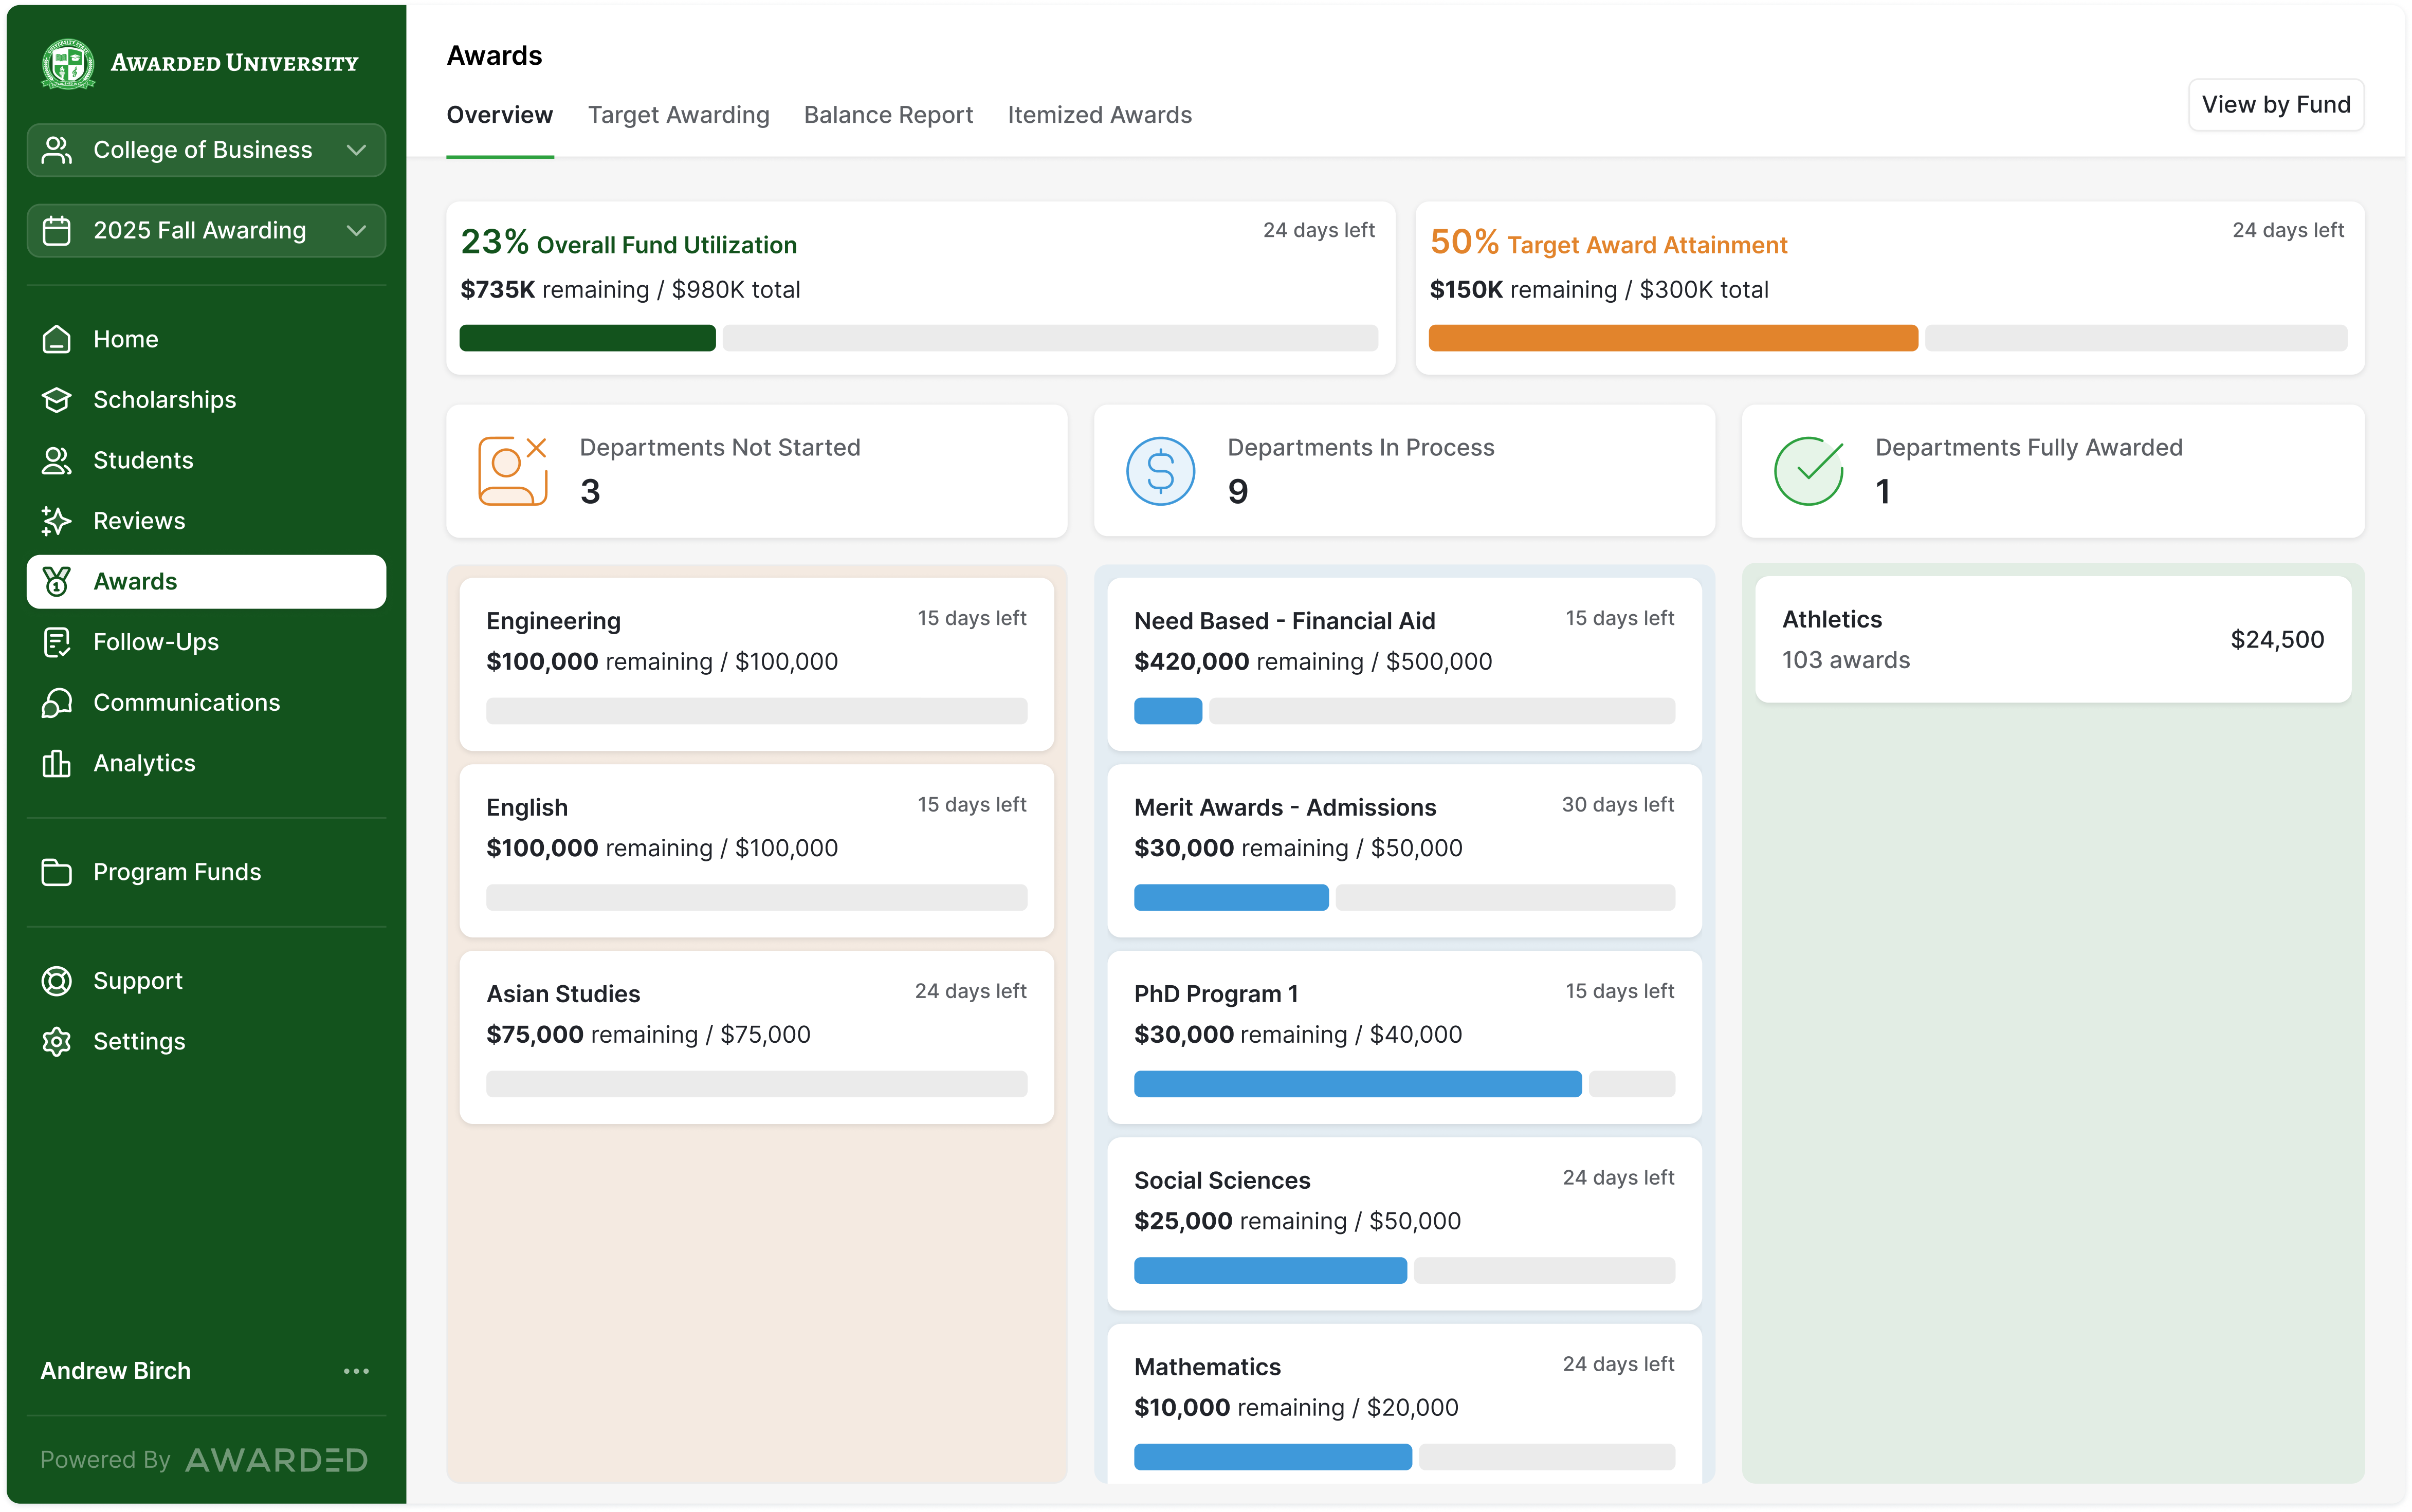Click the Students people icon in sidebar
The width and height of the screenshot is (2412, 1512).
pyautogui.click(x=57, y=460)
